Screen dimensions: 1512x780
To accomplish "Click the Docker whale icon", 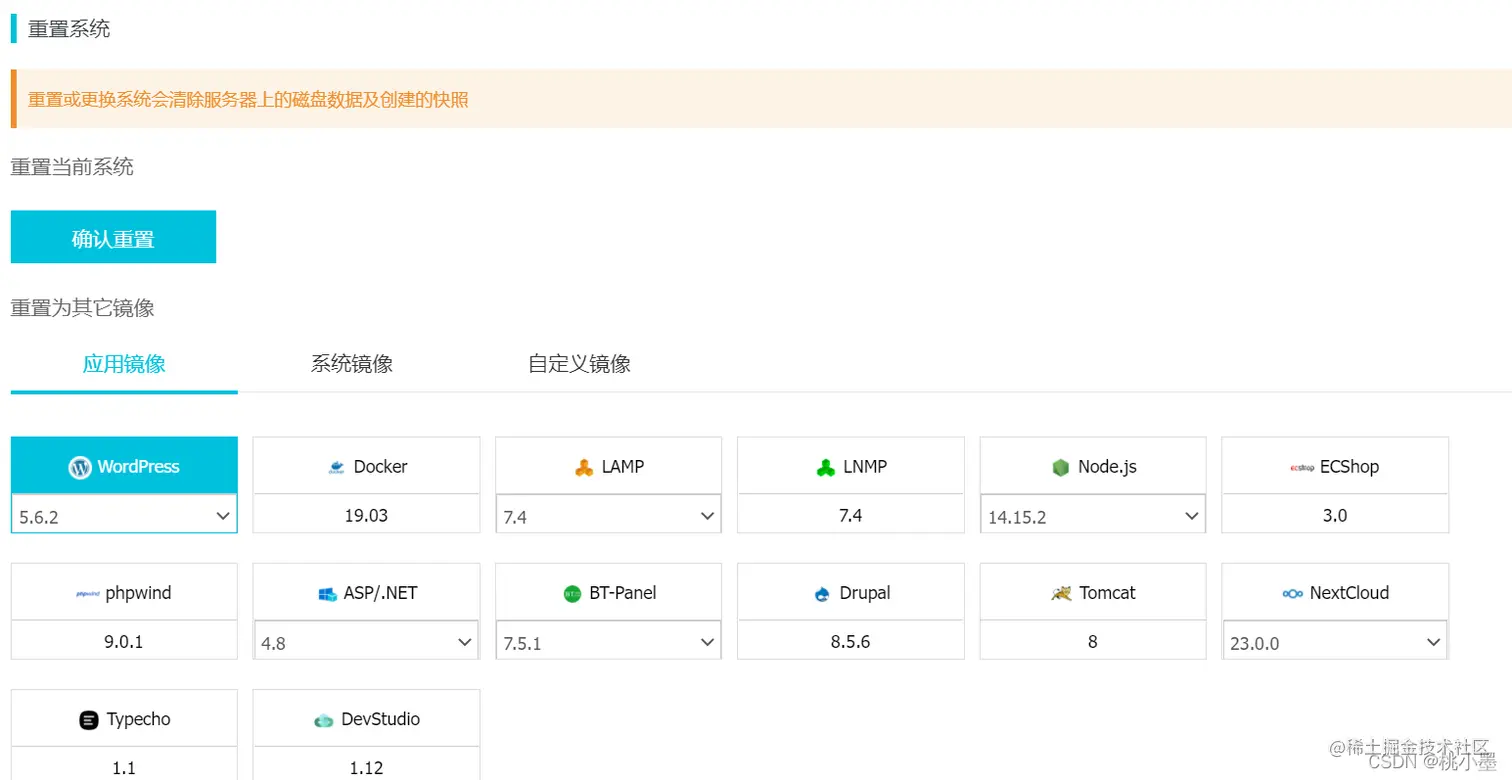I will 336,467.
